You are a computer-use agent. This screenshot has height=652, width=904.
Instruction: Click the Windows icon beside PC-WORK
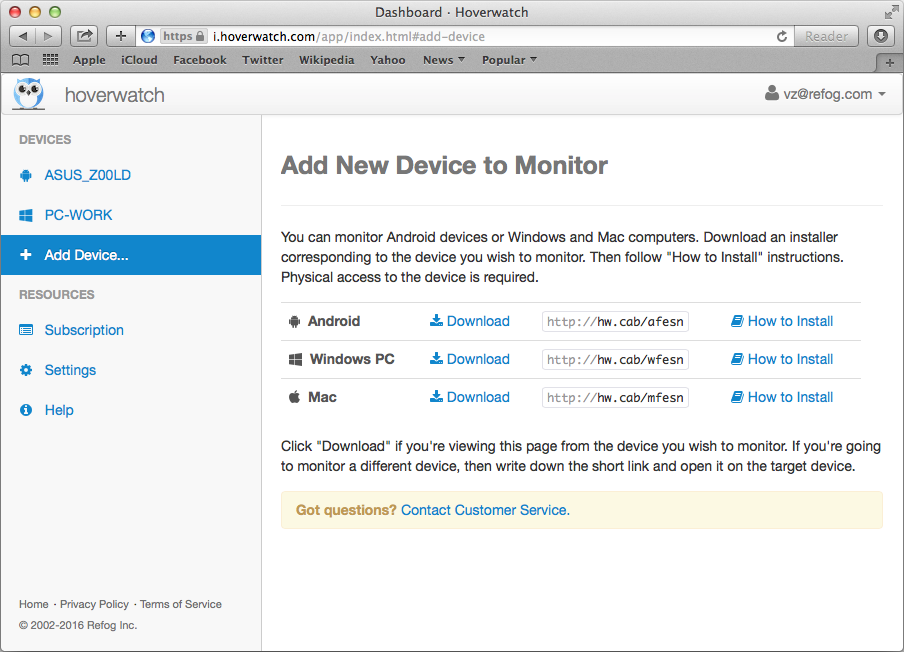pyautogui.click(x=26, y=215)
